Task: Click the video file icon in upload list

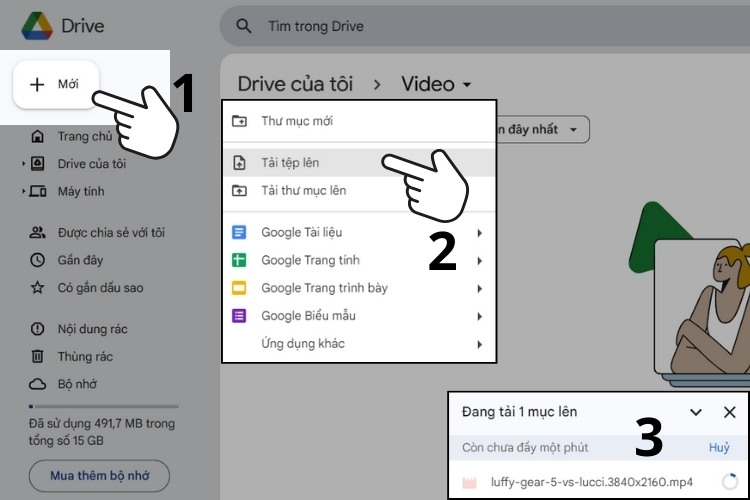Action: tap(469, 482)
